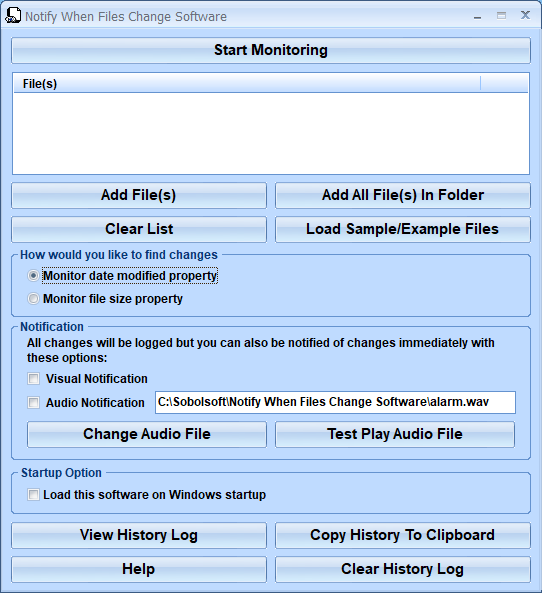Clear History Log
Image resolution: width=542 pixels, height=593 pixels.
coord(403,570)
